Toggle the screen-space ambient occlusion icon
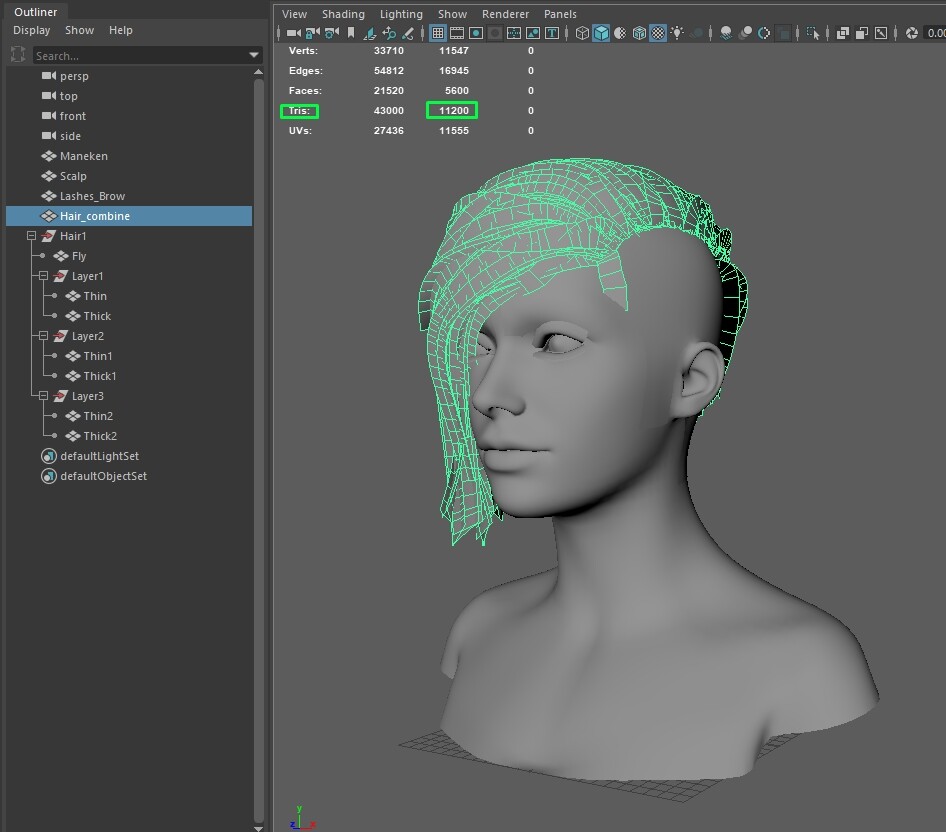This screenshot has height=832, width=946. point(744,33)
